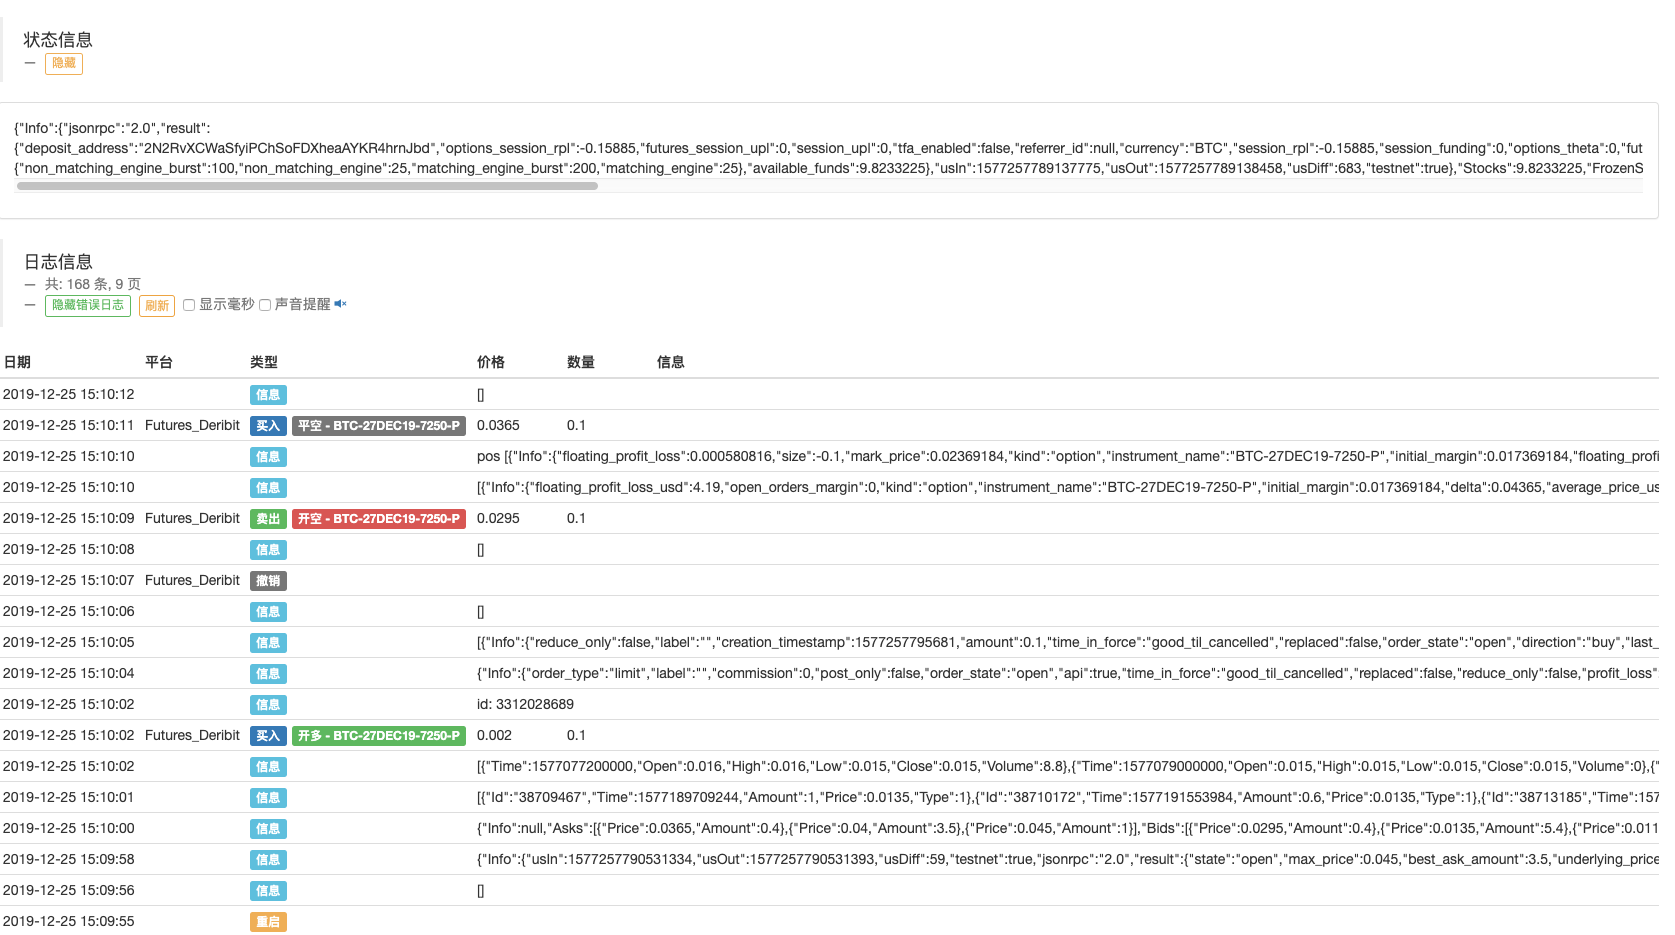Viewport: 1675px width, 935px height.
Task: Click the 'id: 3312028689' log message
Action: pos(525,704)
